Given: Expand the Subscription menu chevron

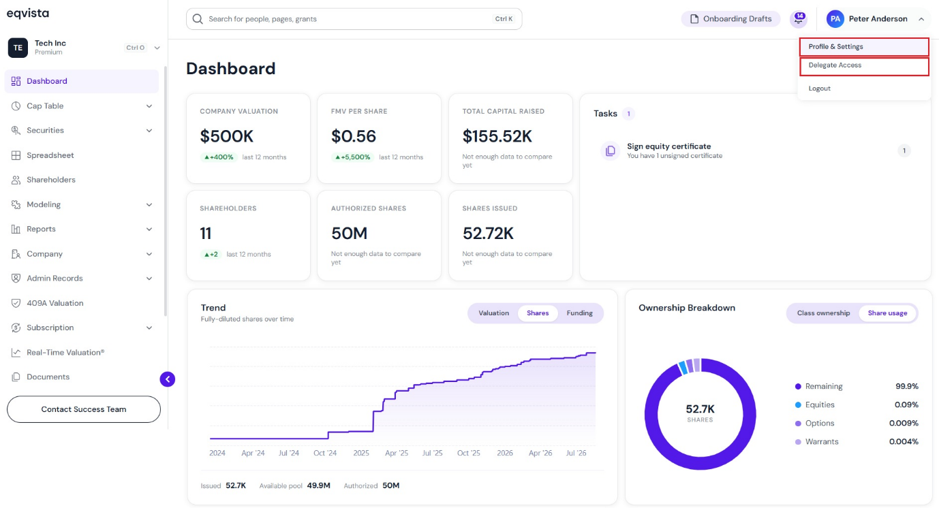Looking at the screenshot, I should point(149,328).
